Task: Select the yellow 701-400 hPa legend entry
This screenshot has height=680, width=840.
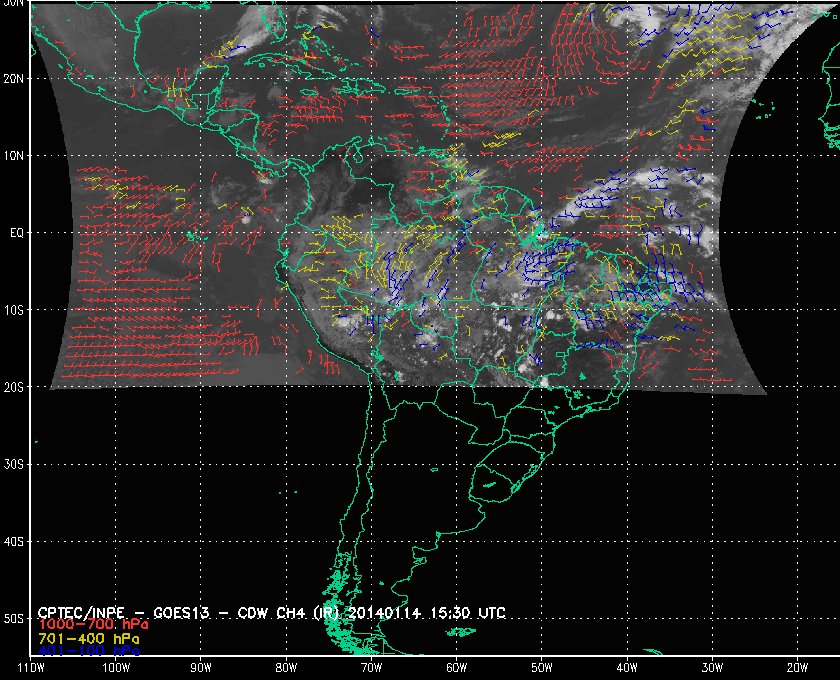Action: click(88, 639)
